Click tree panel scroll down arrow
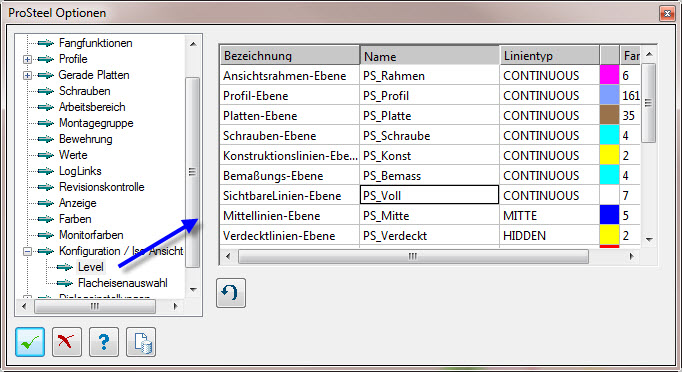682x372 pixels. [x=193, y=289]
